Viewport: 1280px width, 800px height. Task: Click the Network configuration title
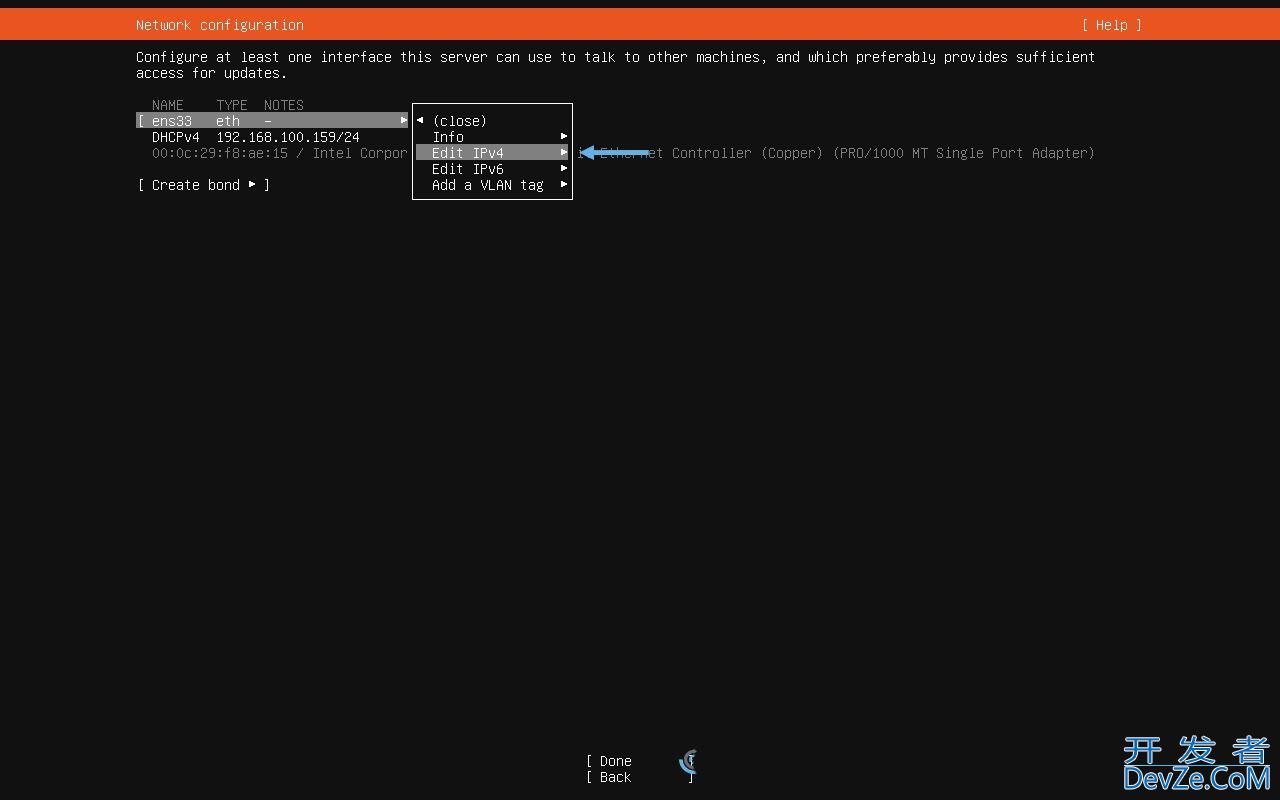pos(220,25)
